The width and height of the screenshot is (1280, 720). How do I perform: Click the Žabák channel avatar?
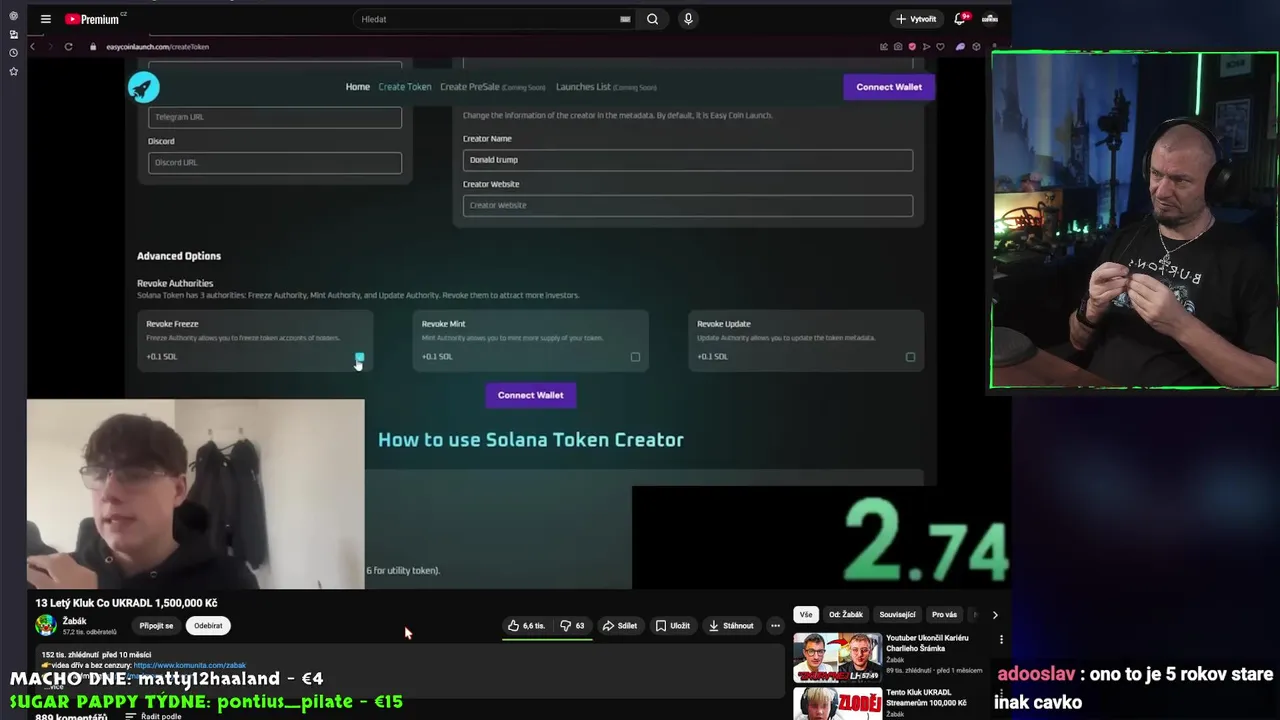click(46, 626)
